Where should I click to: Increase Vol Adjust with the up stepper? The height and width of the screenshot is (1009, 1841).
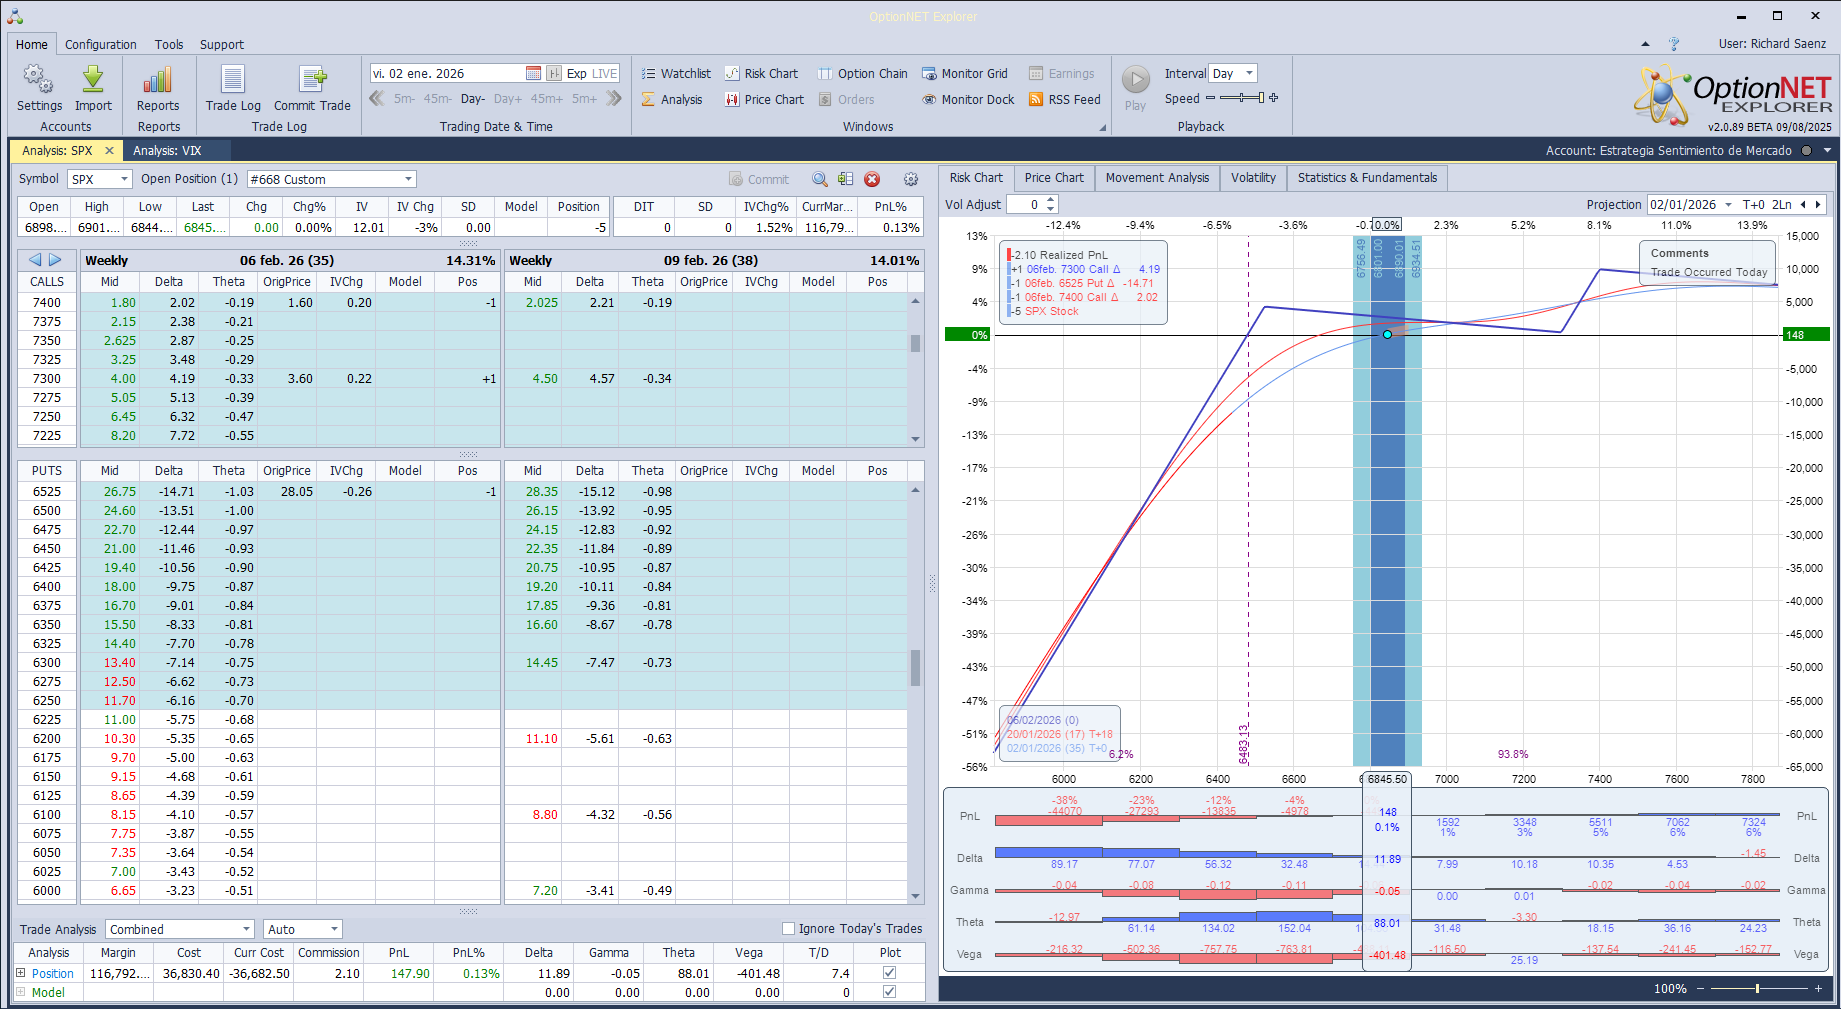click(x=1051, y=200)
